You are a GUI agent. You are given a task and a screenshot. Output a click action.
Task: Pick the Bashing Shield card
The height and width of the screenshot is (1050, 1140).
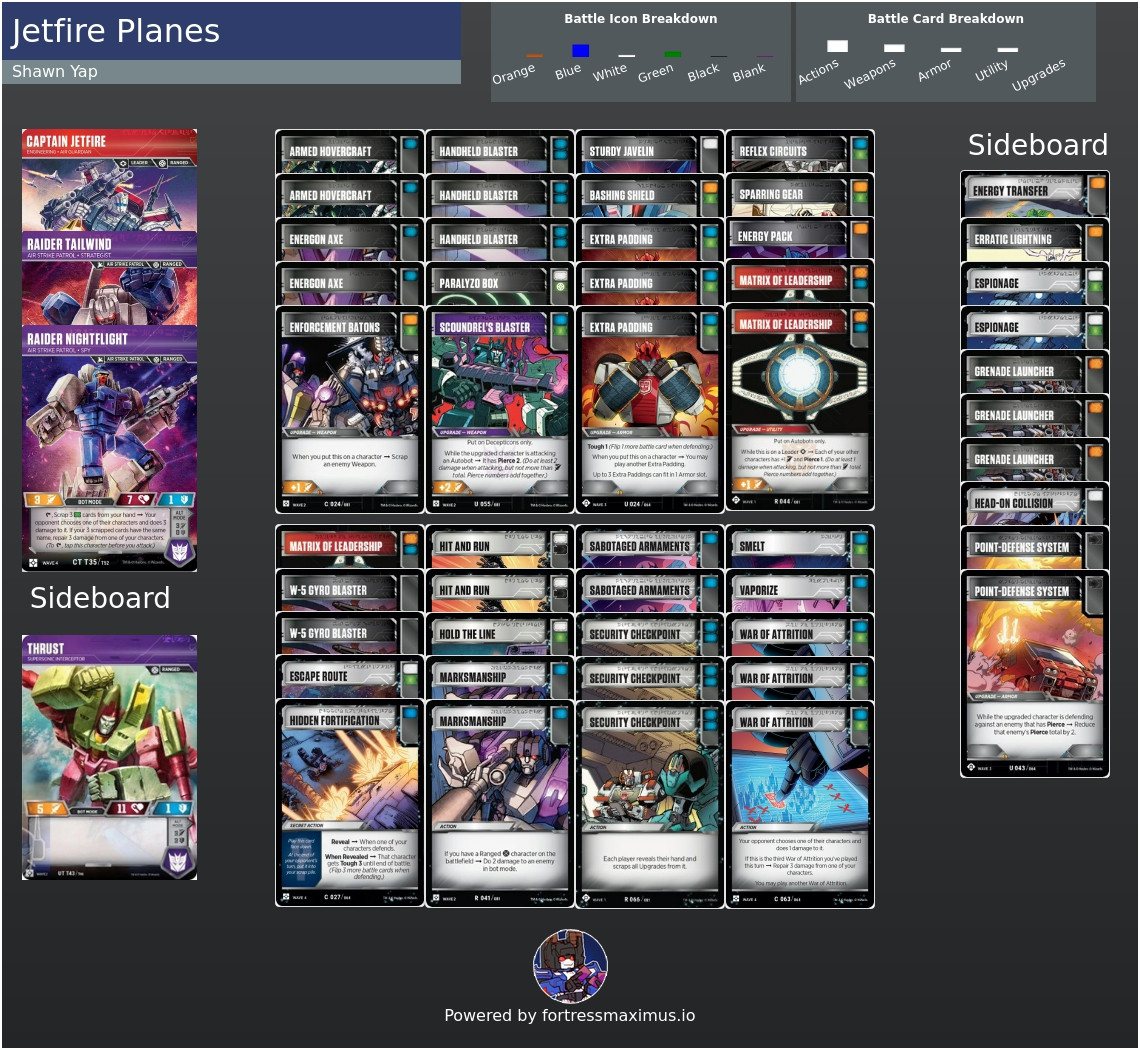650,195
